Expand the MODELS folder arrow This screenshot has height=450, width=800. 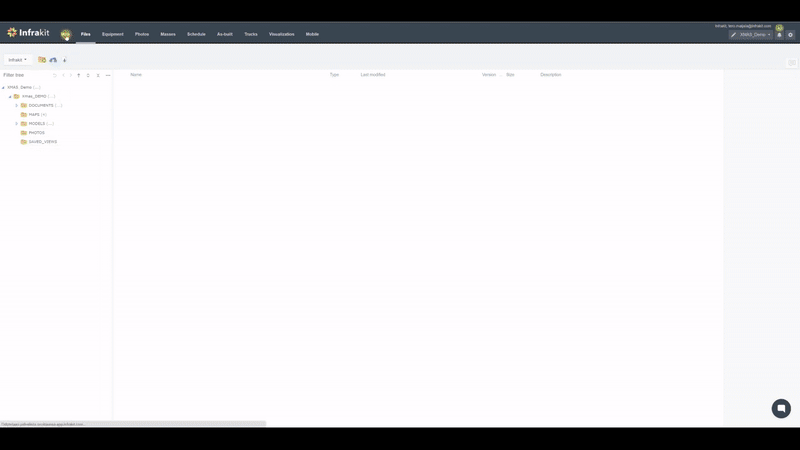coord(16,124)
